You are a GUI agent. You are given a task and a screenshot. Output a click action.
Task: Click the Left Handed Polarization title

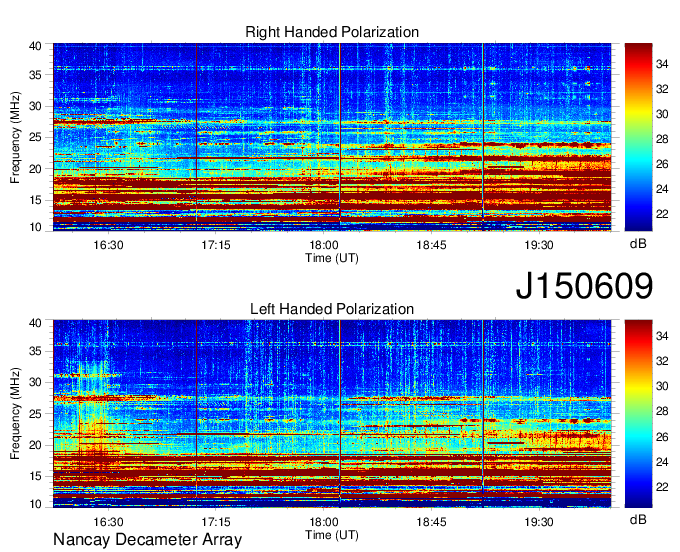[332, 309]
